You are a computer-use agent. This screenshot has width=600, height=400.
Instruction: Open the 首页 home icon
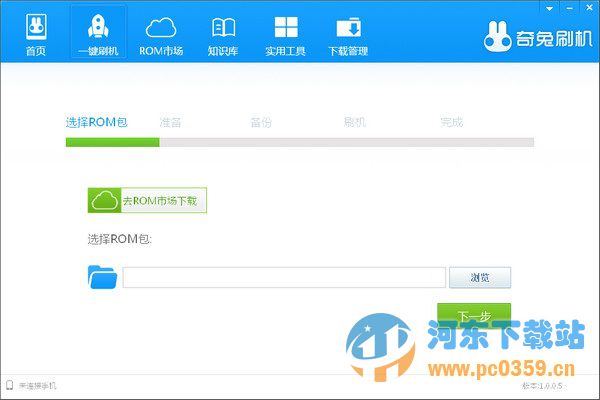(36, 27)
